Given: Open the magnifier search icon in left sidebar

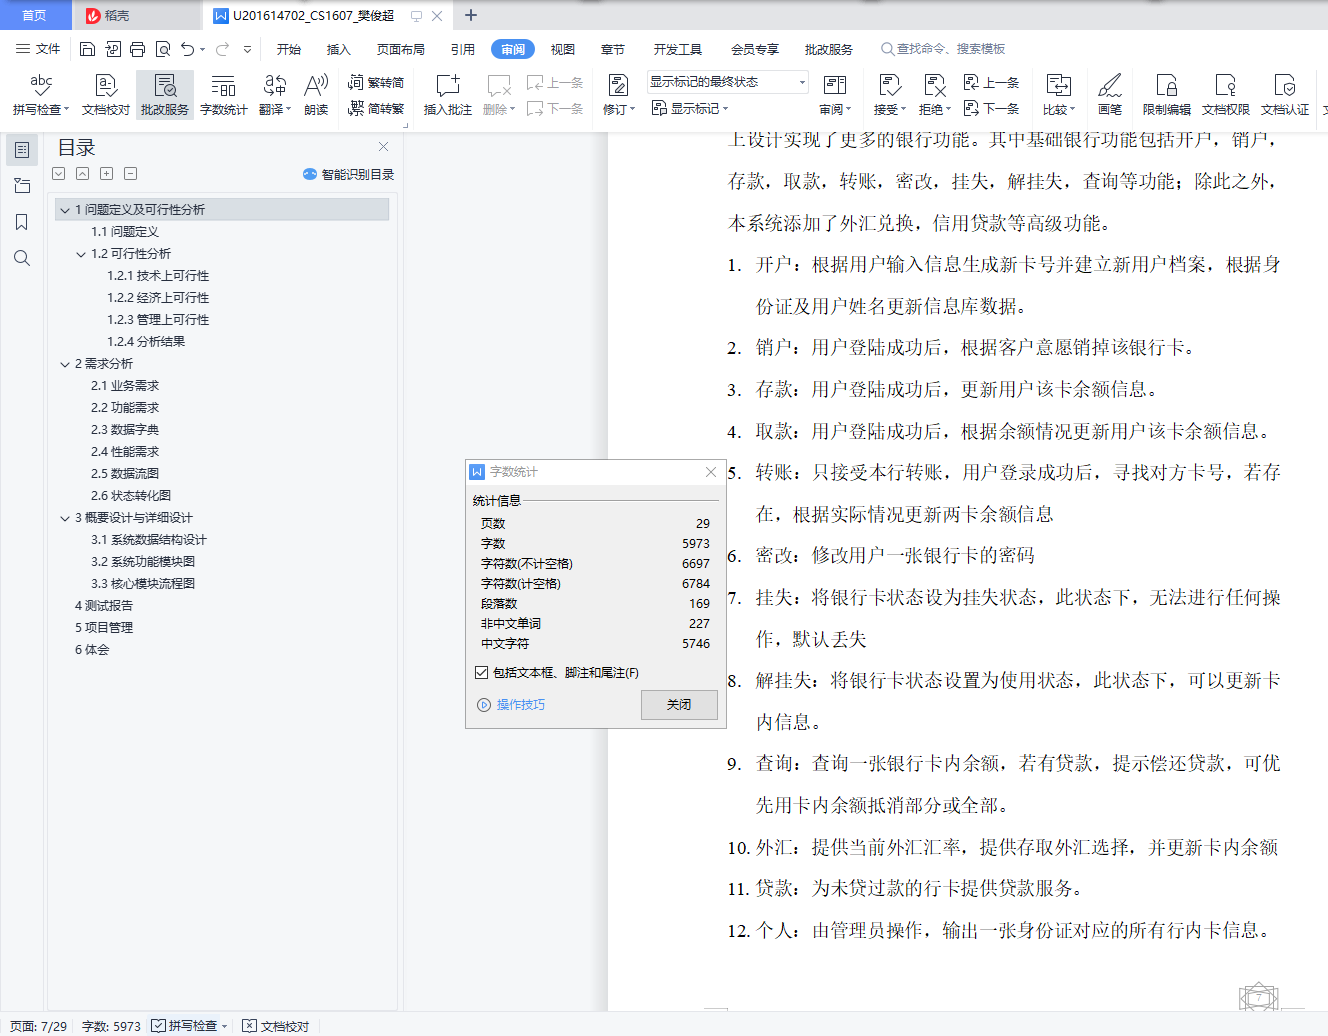Looking at the screenshot, I should click(x=22, y=258).
